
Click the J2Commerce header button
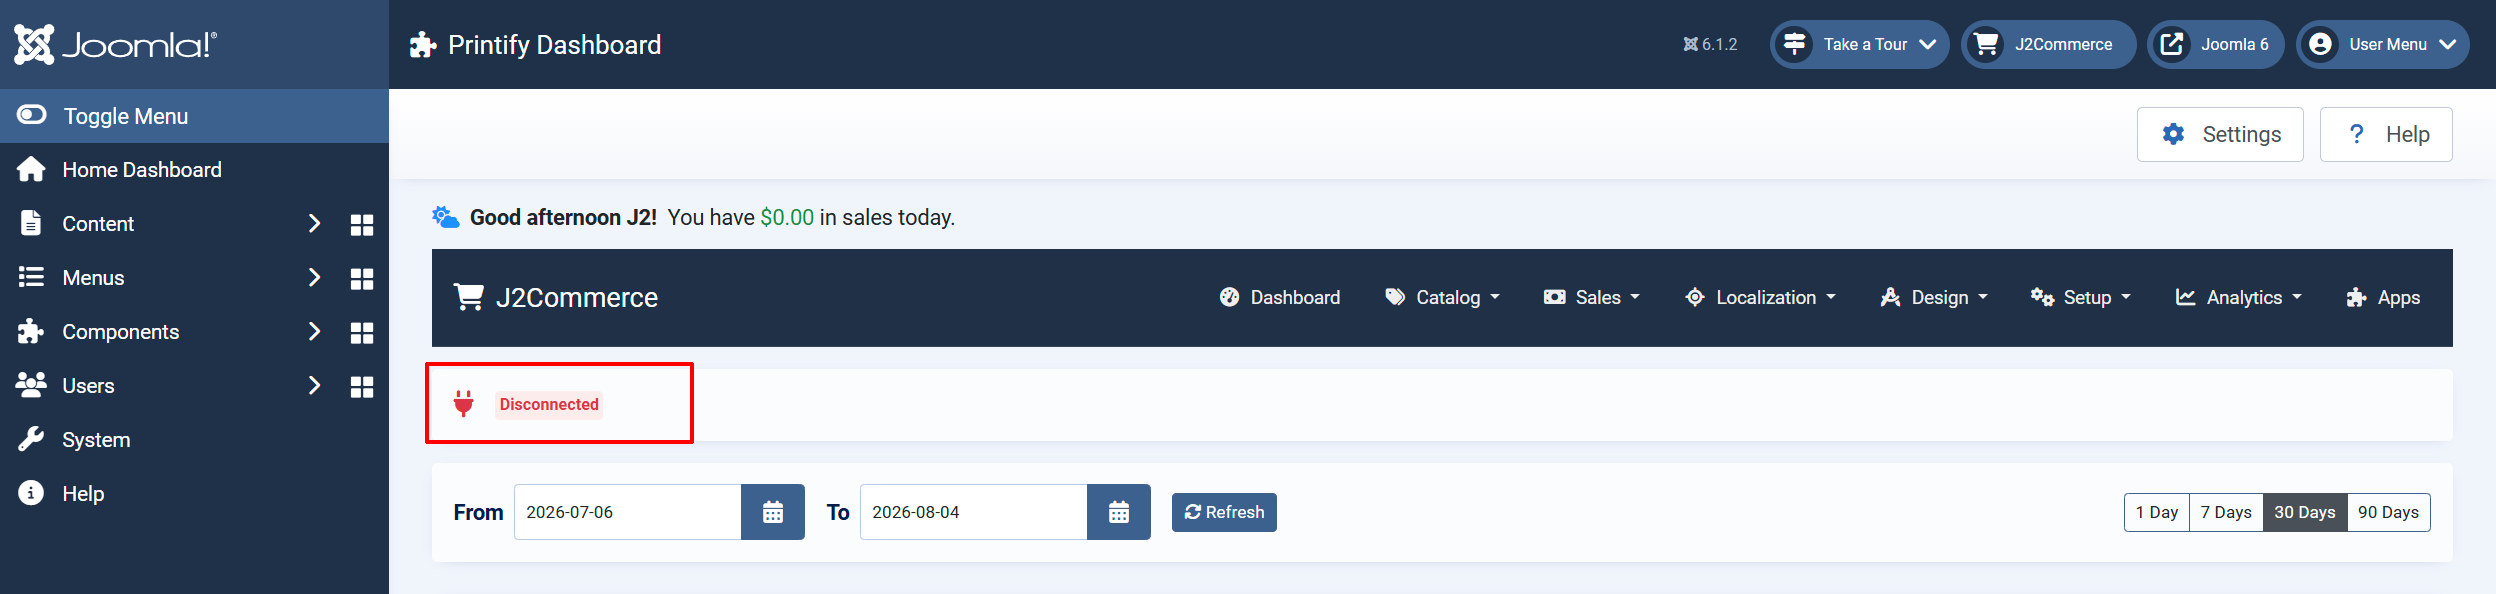point(2048,44)
